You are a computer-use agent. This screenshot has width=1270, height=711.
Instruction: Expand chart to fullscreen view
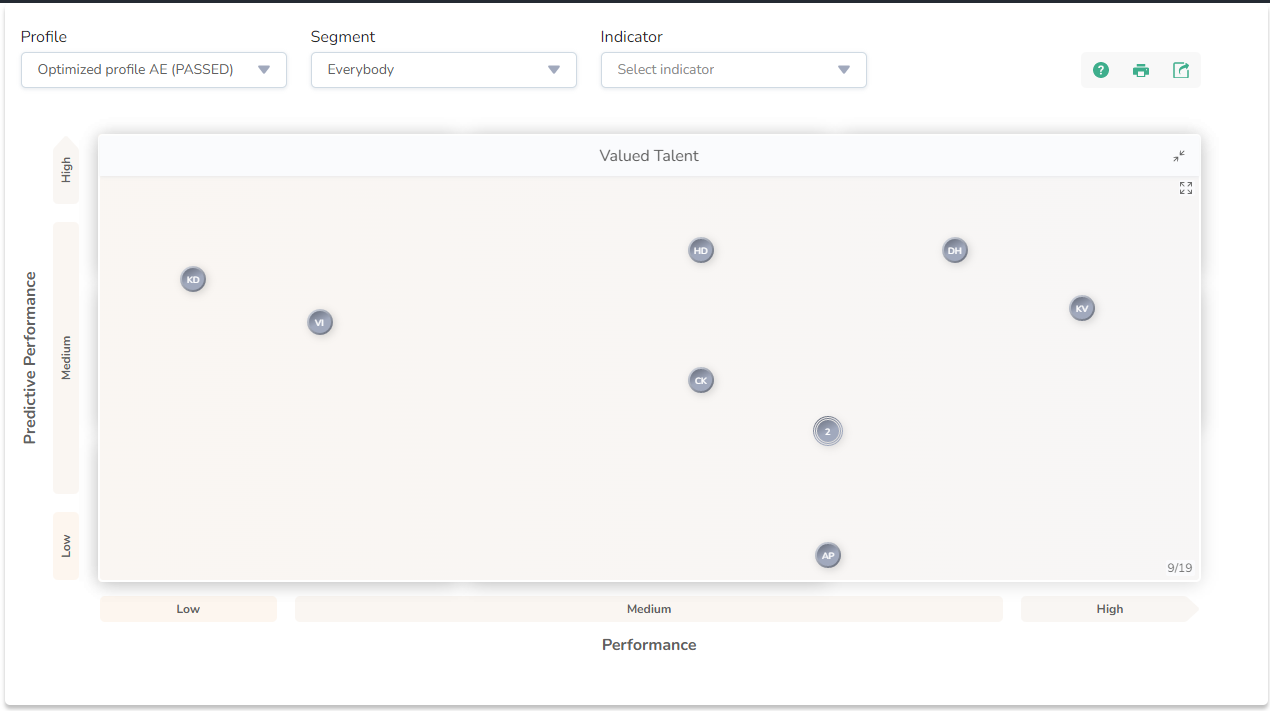[x=1186, y=188]
